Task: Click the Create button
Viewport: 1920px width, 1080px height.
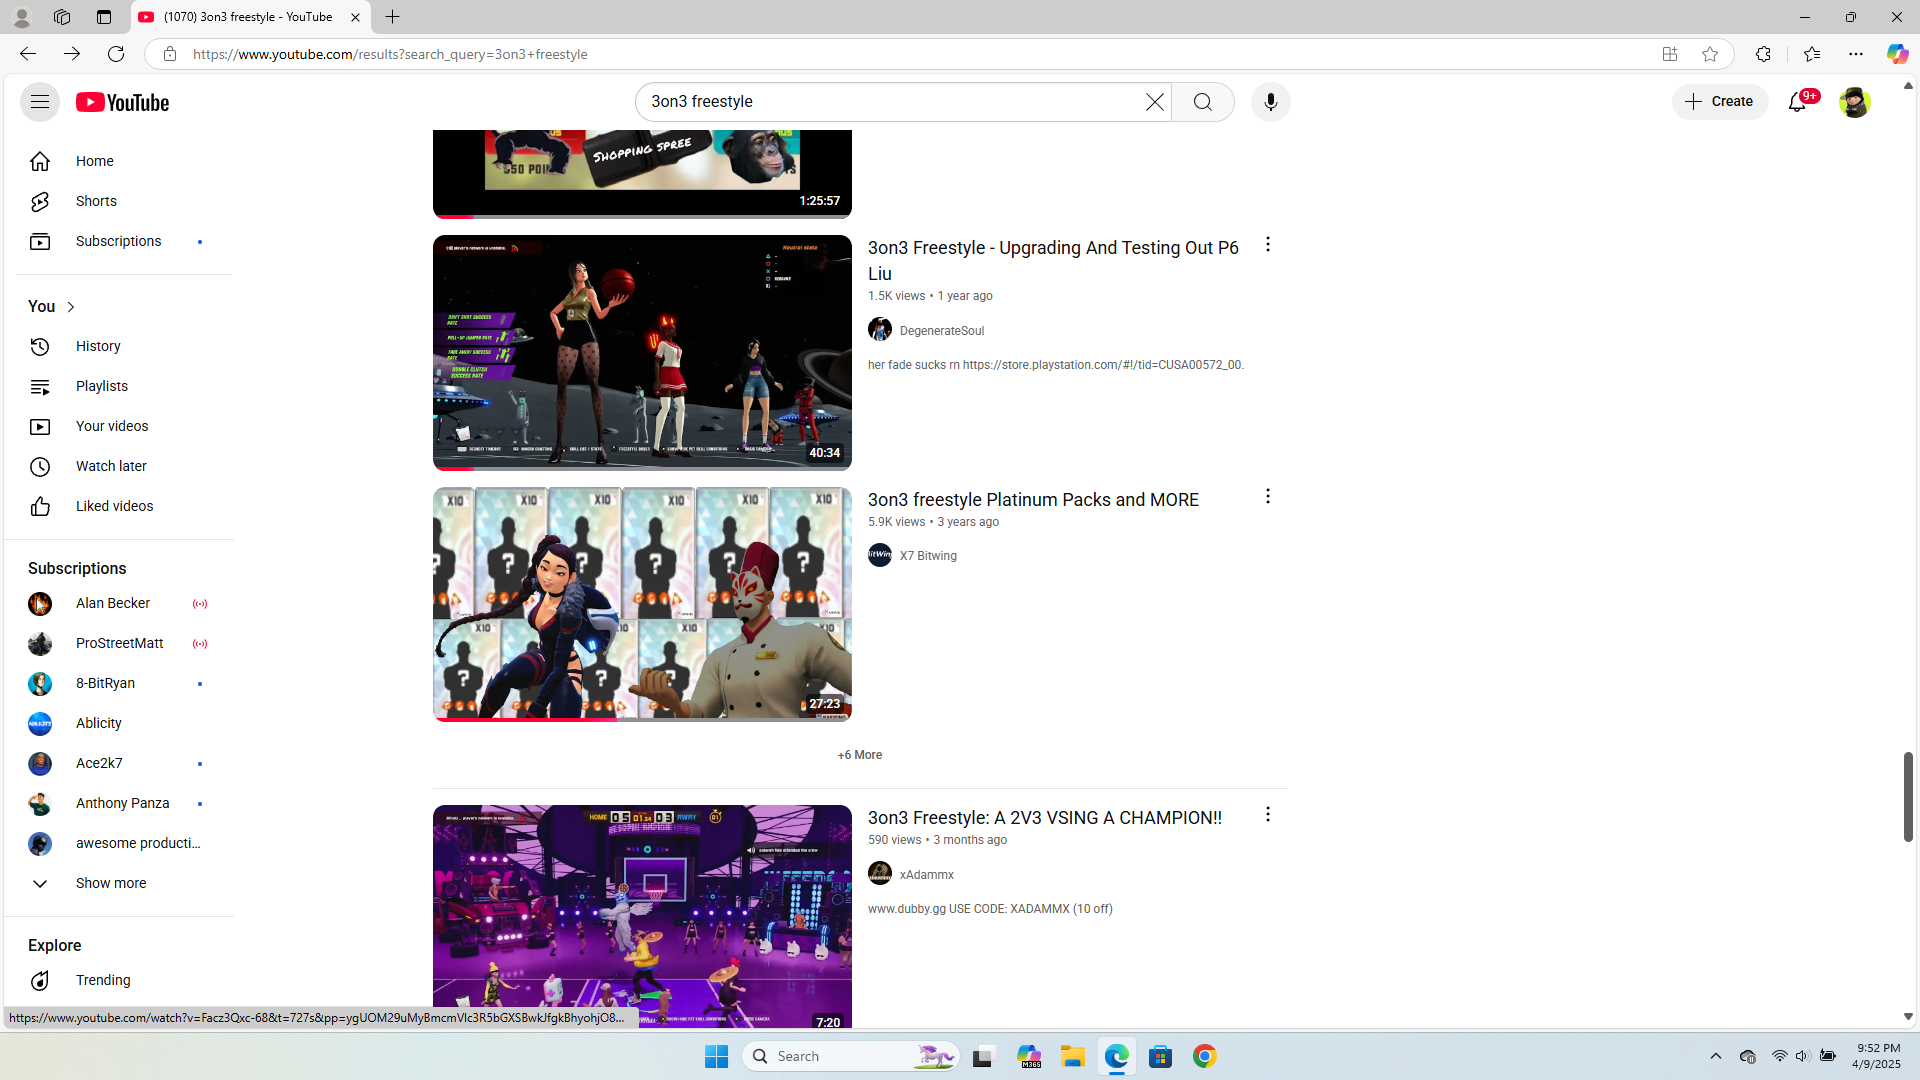Action: point(1720,101)
